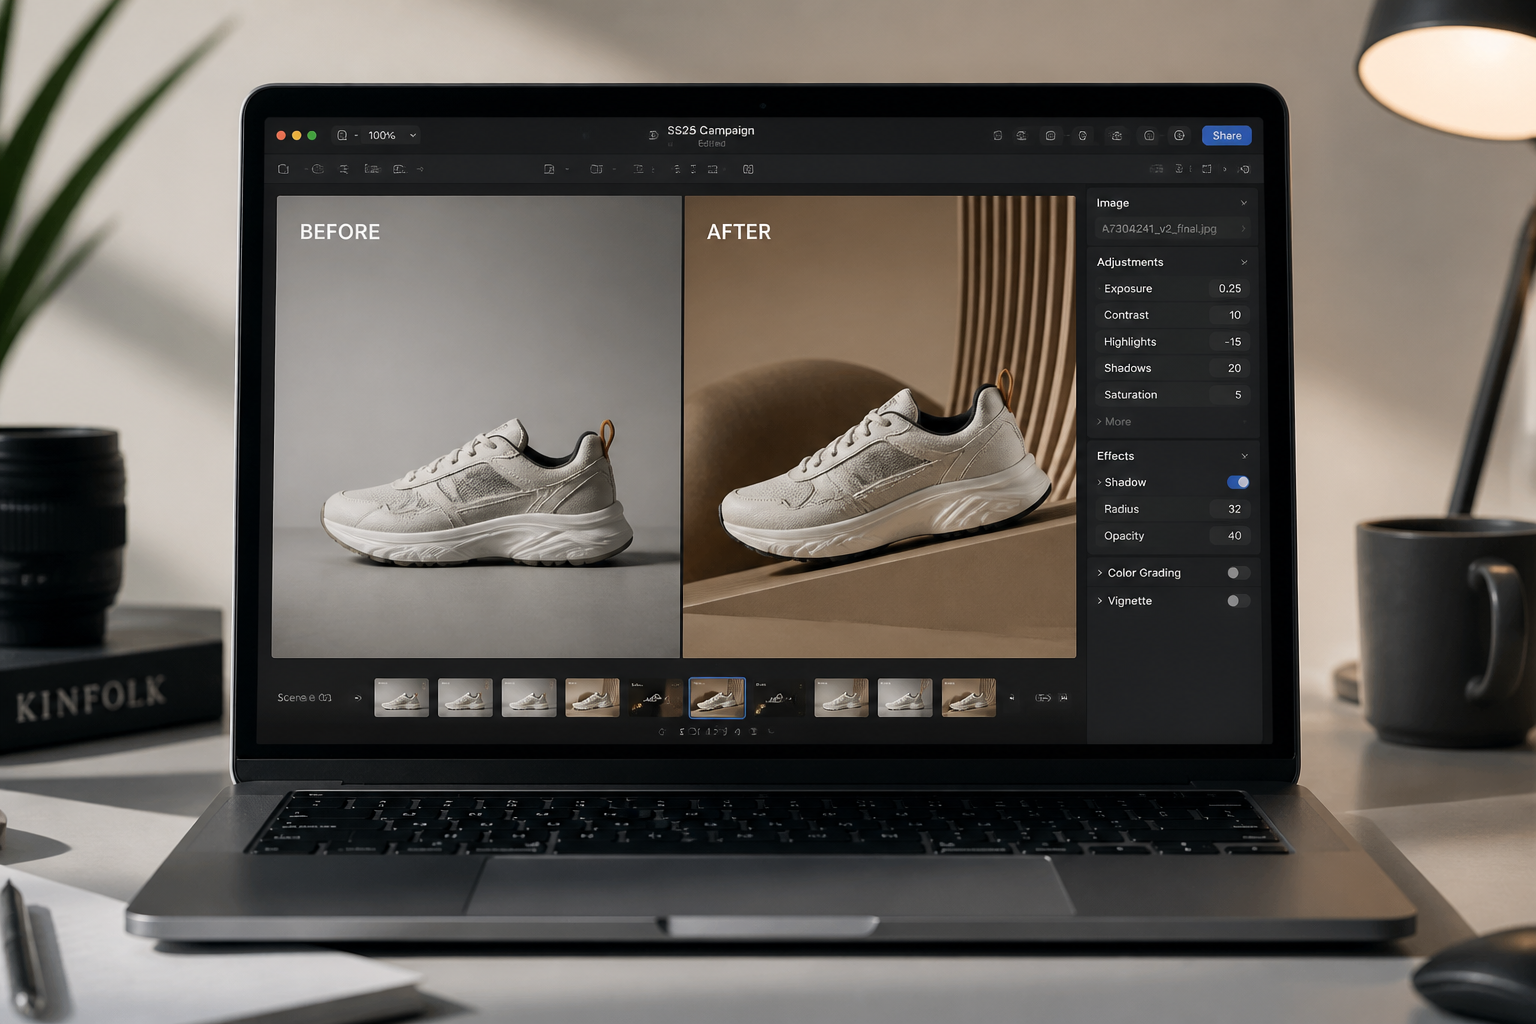1536x1024 pixels.
Task: Click the arrow icon next to Scene label
Action: (357, 698)
